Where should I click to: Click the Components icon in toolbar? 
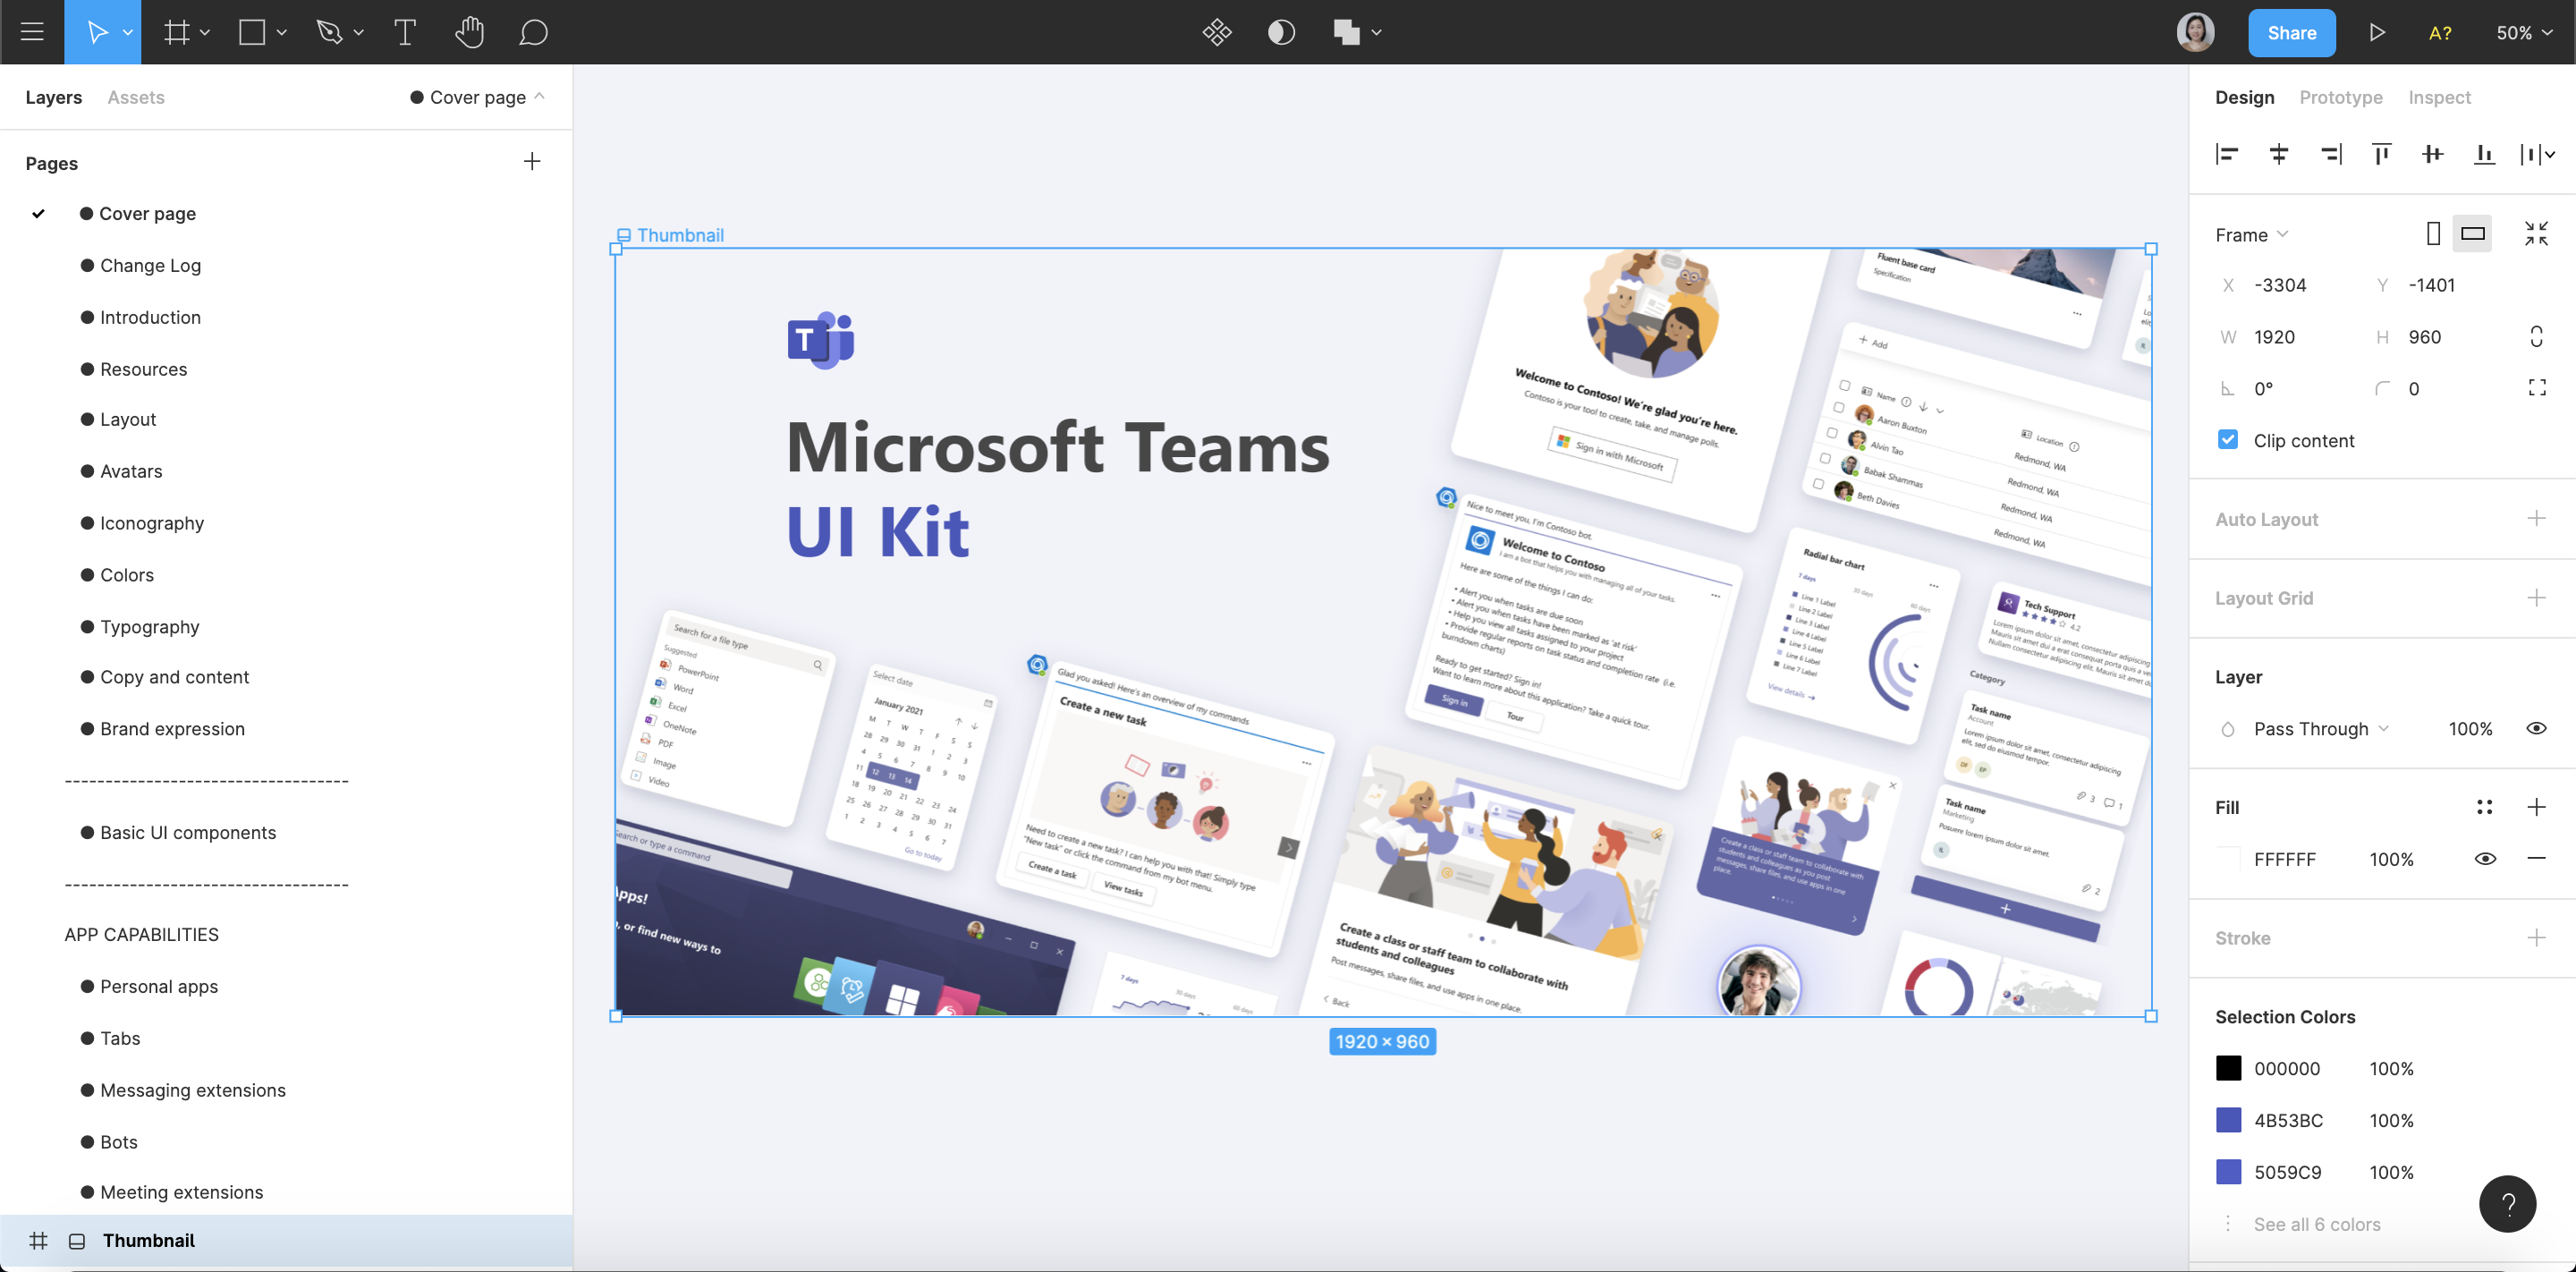(1216, 32)
